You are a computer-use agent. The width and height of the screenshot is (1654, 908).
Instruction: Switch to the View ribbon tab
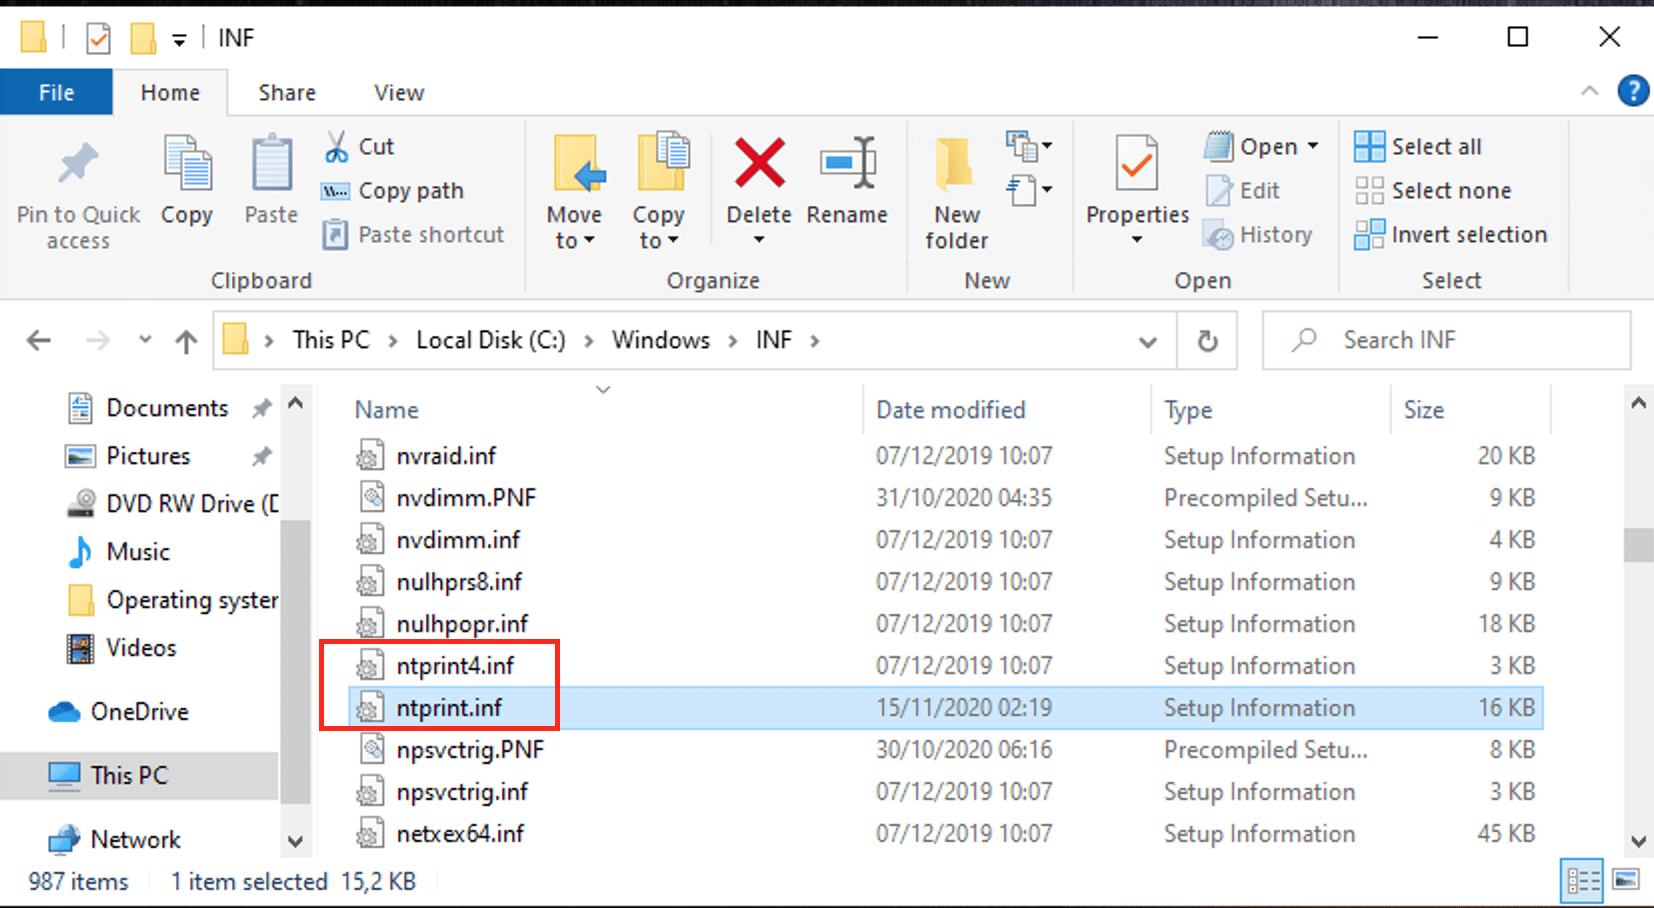click(399, 93)
